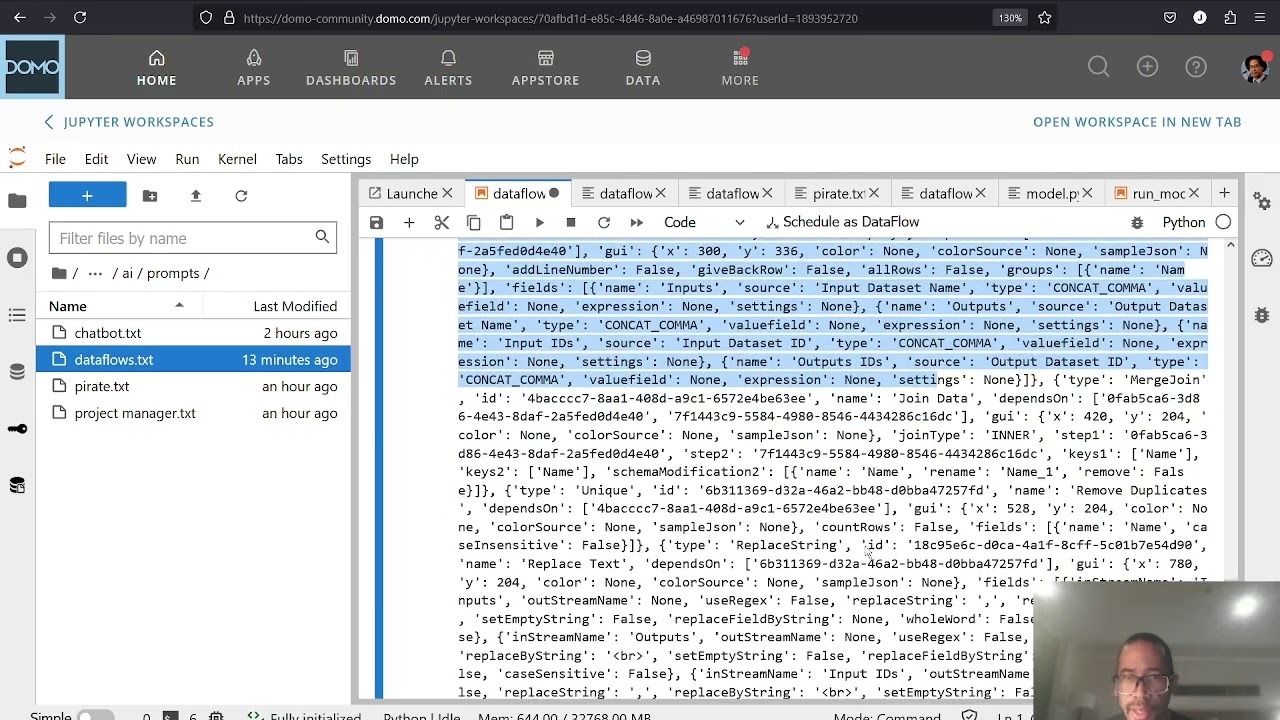Open the cell type Code dropdown
1280x720 pixels.
[x=704, y=222]
